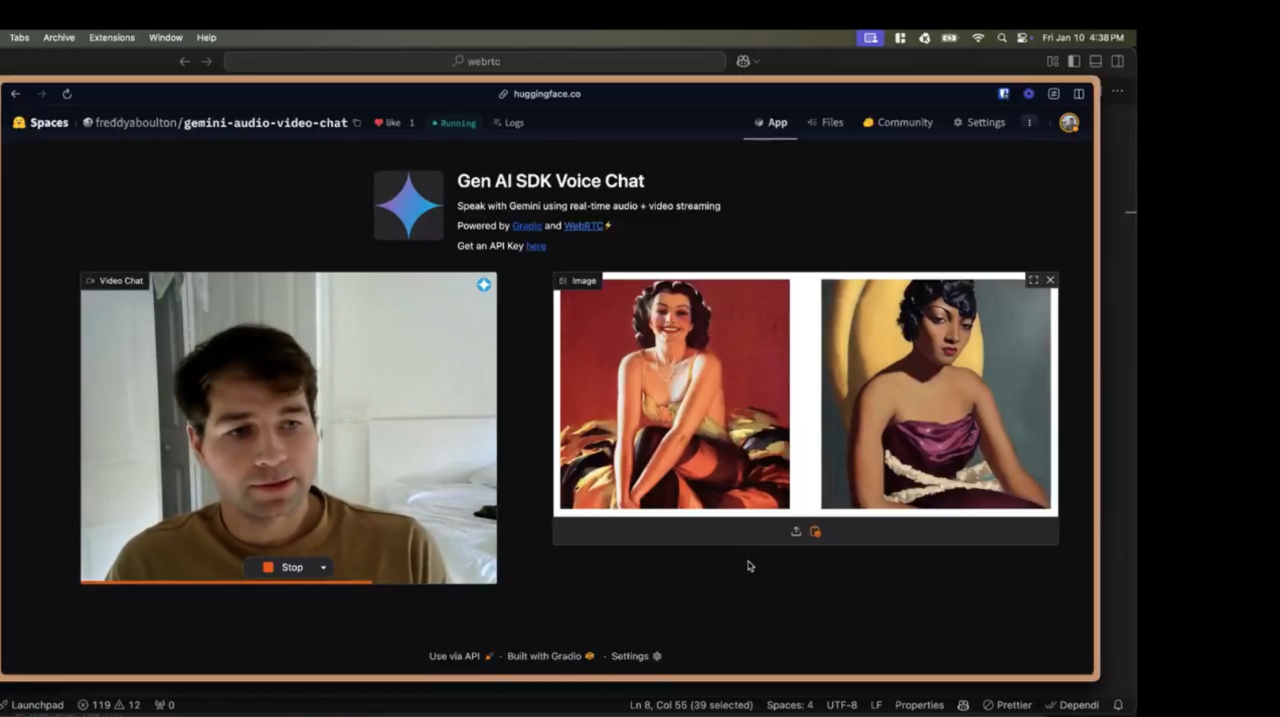This screenshot has width=1280, height=717.
Task: Click the webrtc search field
Action: pos(475,61)
